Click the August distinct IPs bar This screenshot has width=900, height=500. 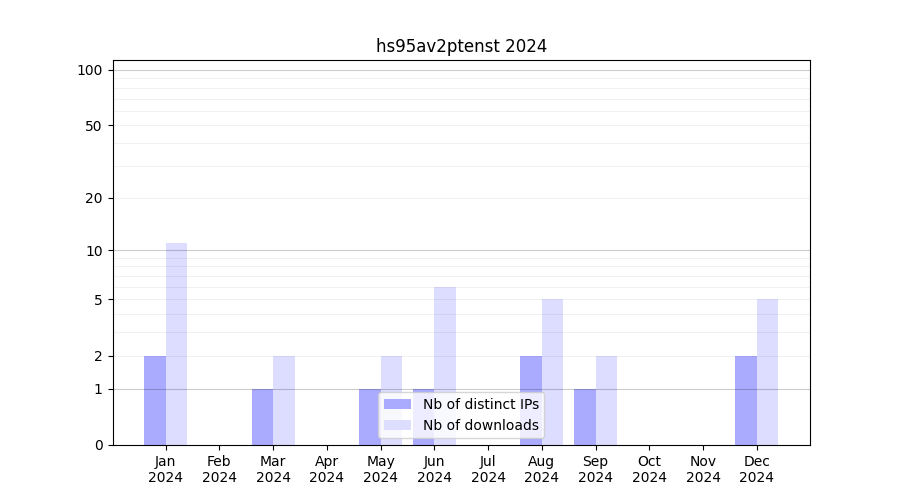(531, 400)
